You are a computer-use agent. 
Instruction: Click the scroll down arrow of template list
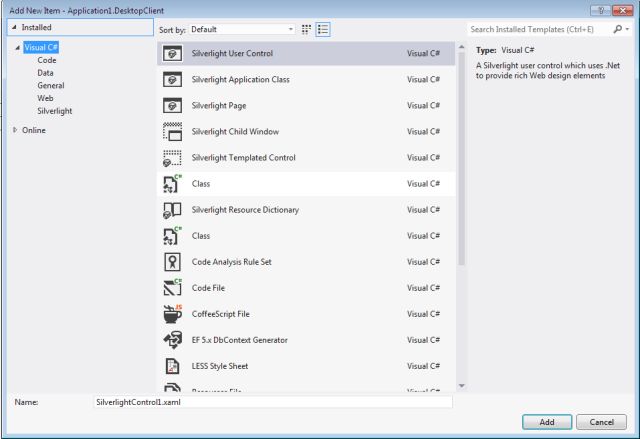[x=462, y=386]
